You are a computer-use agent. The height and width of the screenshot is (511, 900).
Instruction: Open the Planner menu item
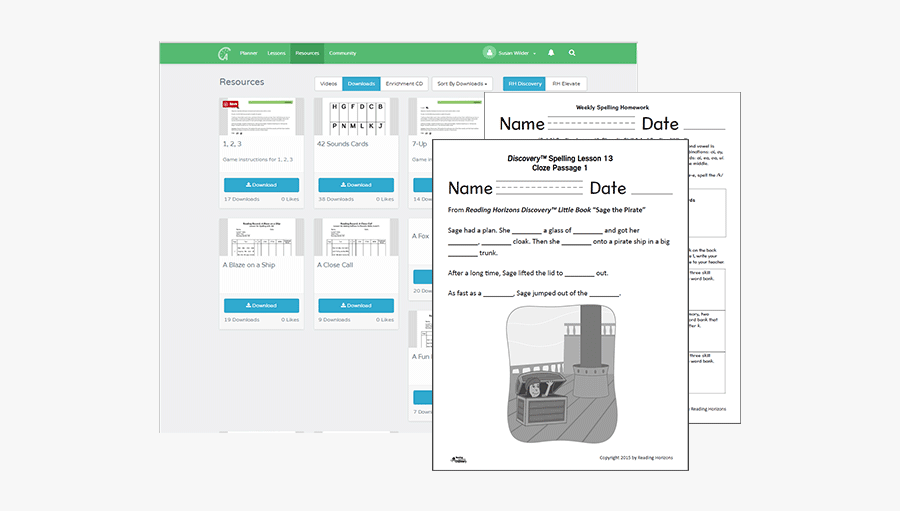(x=249, y=53)
